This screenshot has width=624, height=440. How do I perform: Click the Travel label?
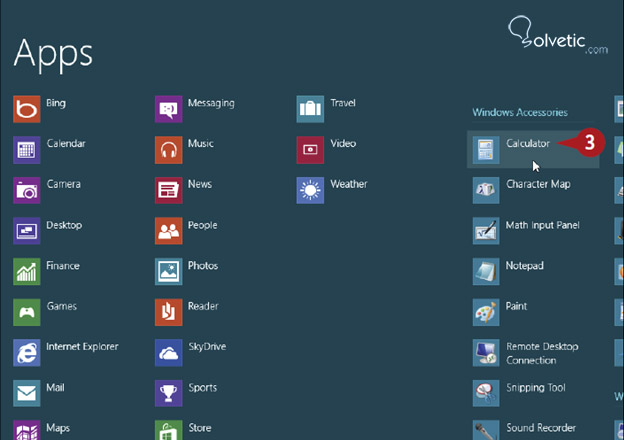click(343, 103)
